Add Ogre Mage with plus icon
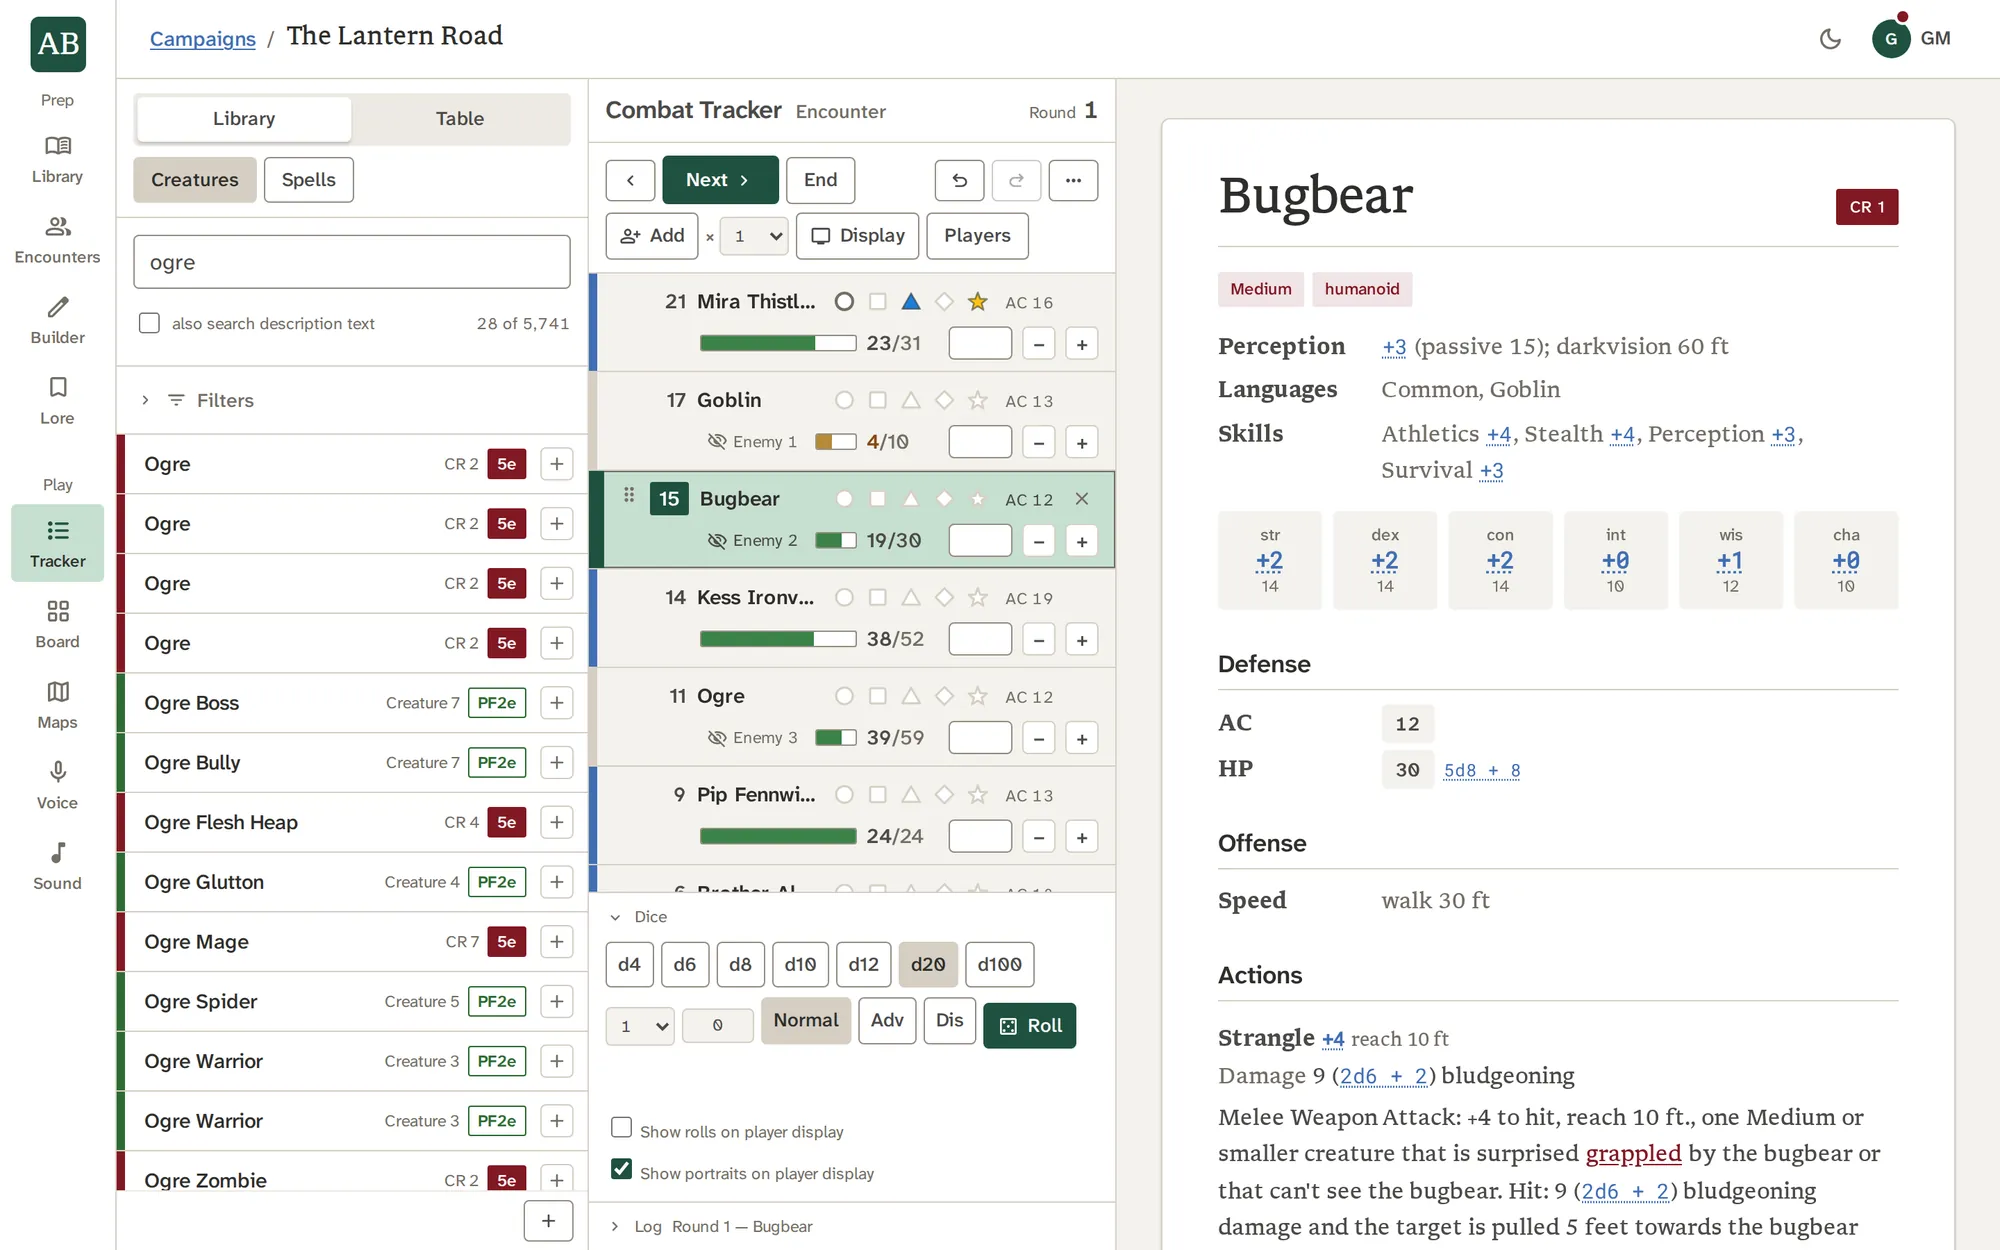Image resolution: width=2000 pixels, height=1250 pixels. tap(557, 942)
